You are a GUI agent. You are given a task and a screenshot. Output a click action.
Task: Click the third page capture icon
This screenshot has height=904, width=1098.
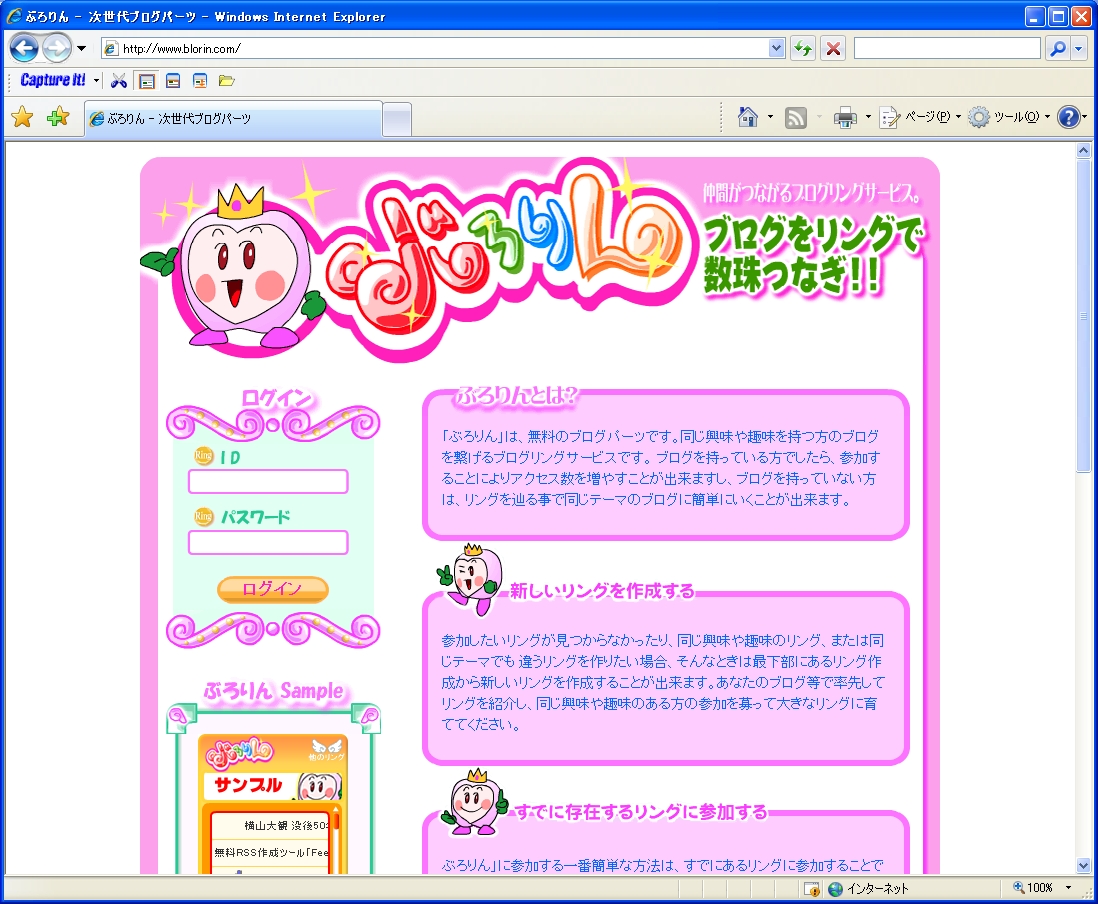(200, 81)
